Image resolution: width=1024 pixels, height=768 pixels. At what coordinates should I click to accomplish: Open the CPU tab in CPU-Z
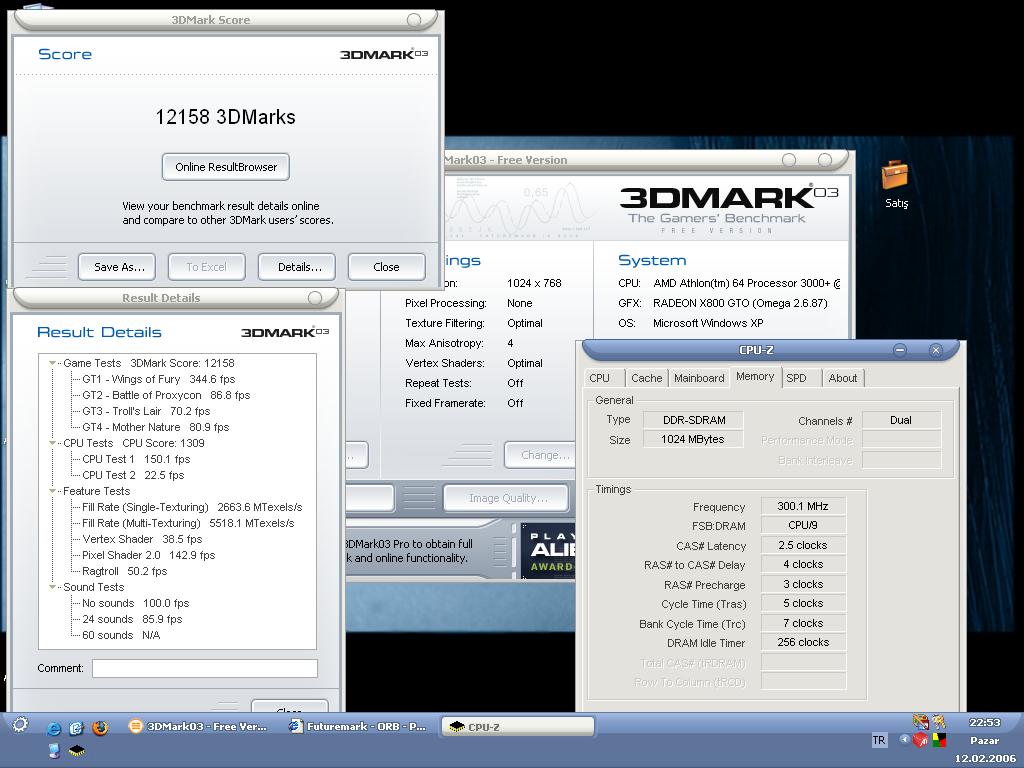600,378
